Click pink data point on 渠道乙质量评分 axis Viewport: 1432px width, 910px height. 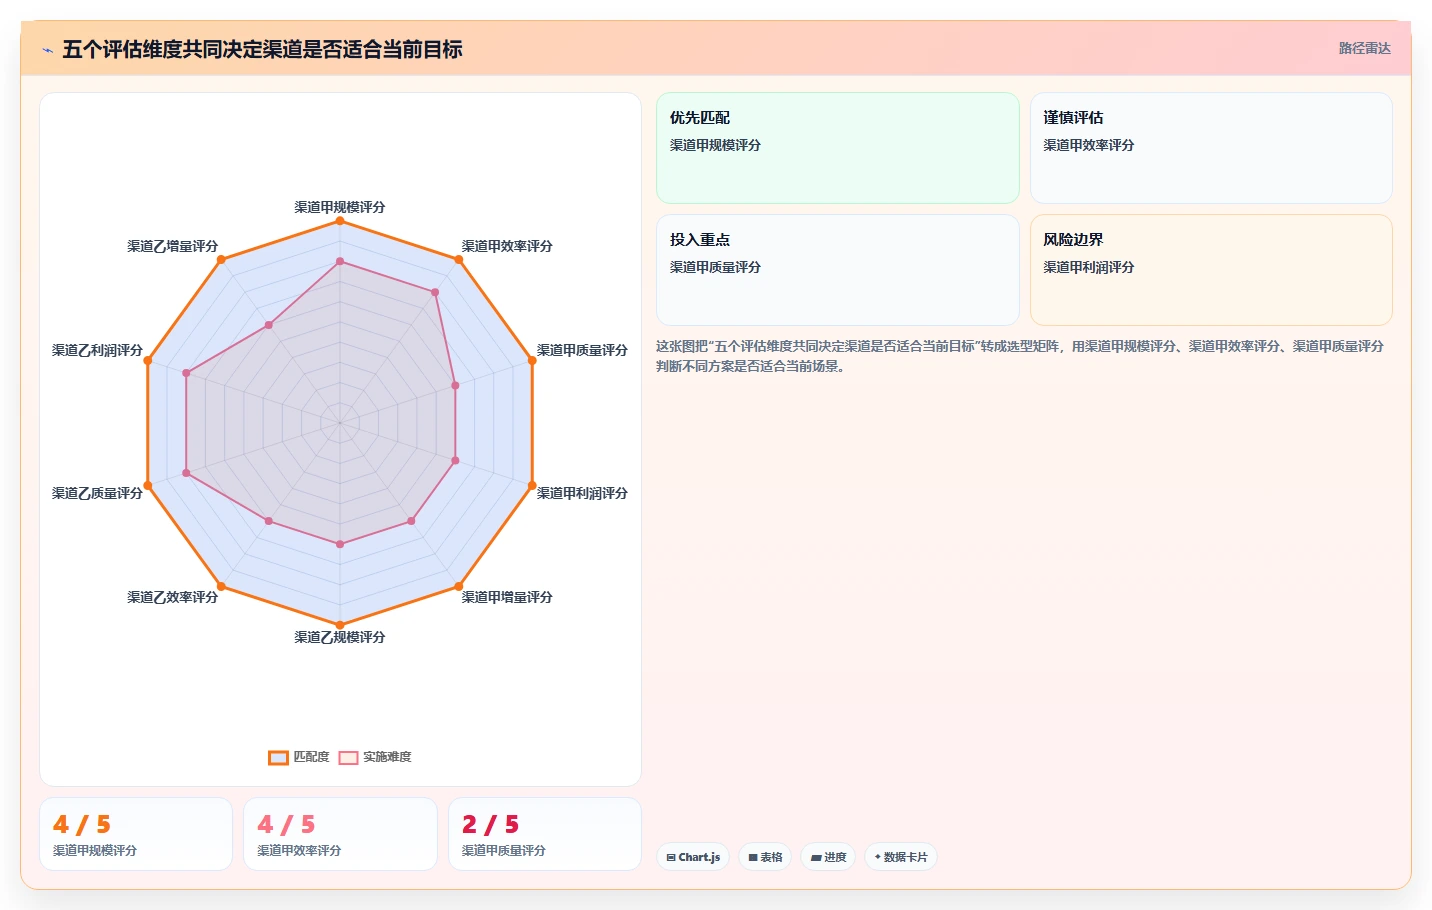point(186,473)
